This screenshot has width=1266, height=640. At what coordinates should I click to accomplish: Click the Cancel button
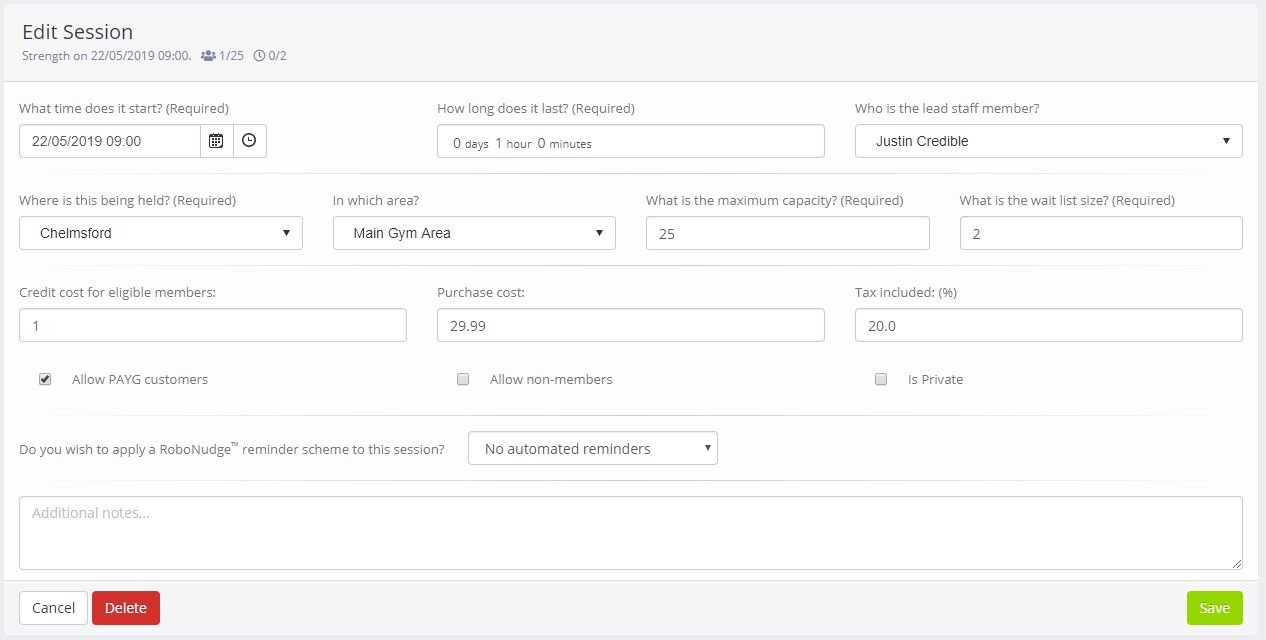(x=54, y=608)
